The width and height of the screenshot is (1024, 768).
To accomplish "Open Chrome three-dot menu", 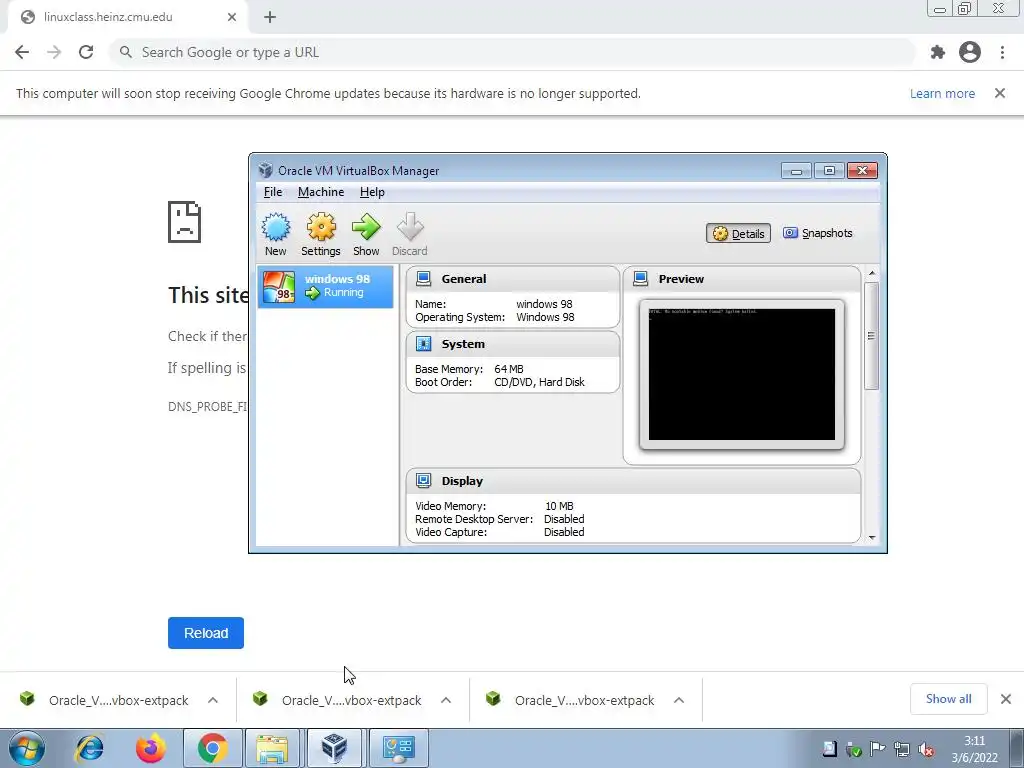I will pos(1002,52).
